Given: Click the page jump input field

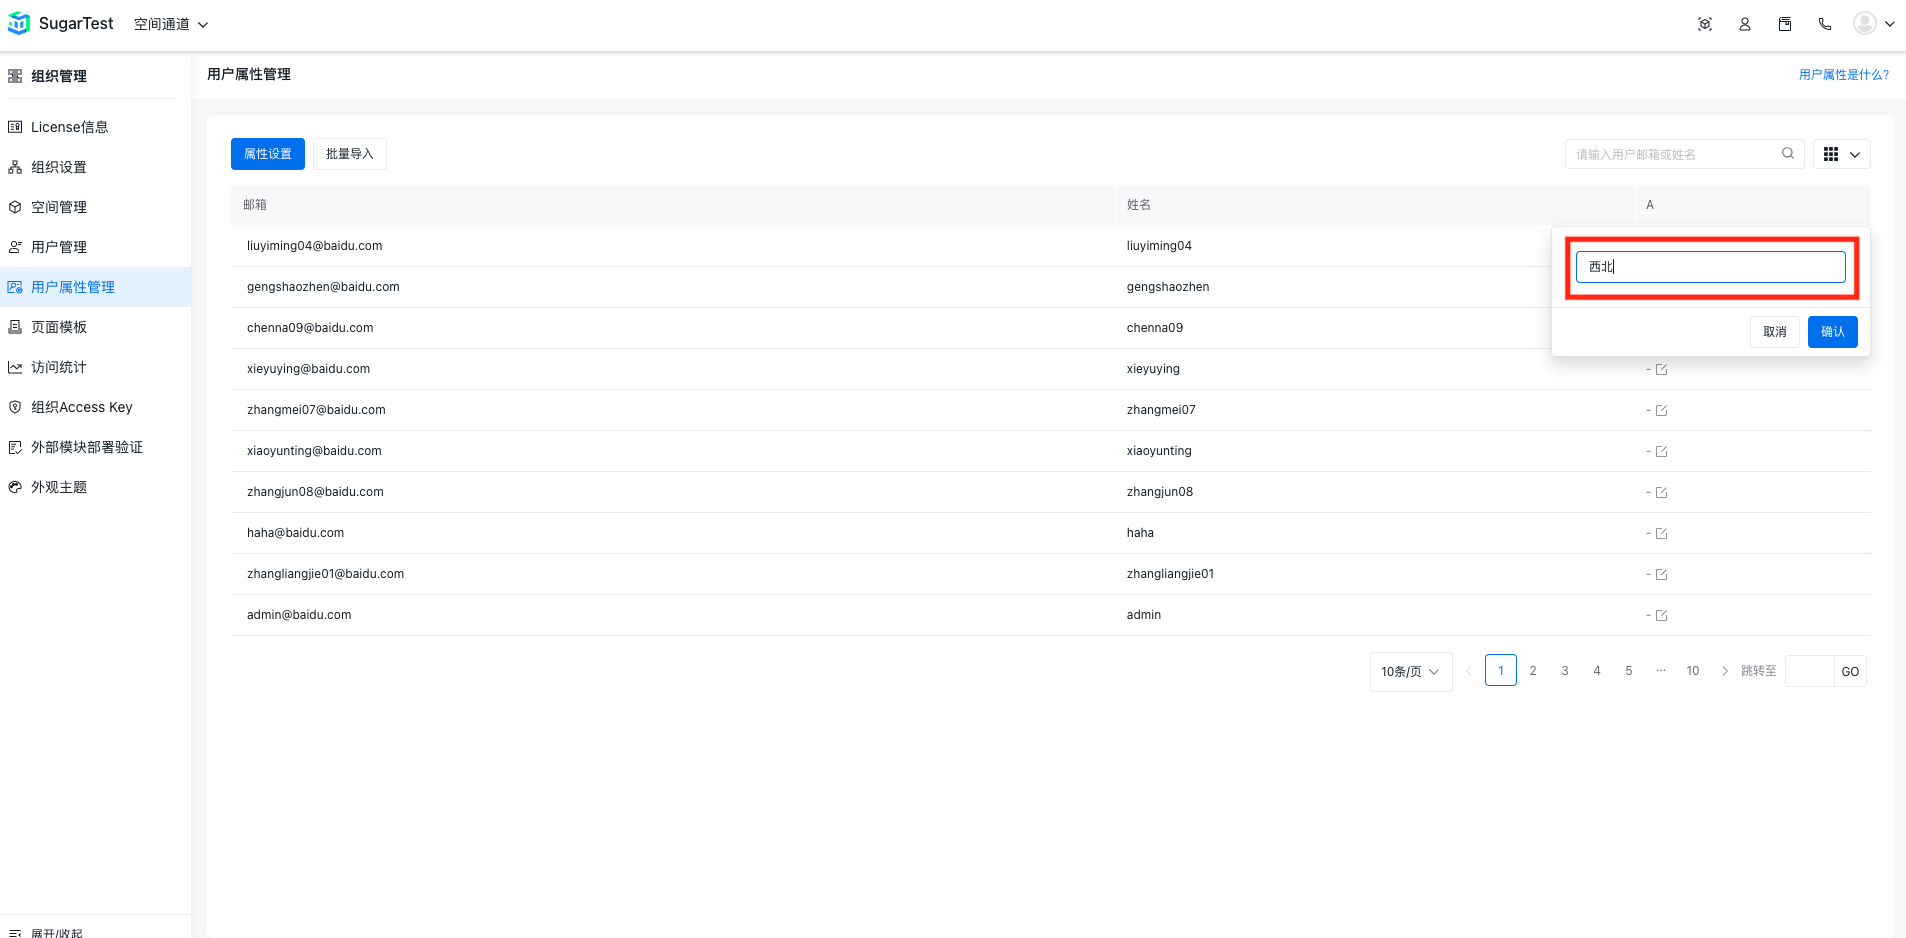Looking at the screenshot, I should coord(1810,671).
